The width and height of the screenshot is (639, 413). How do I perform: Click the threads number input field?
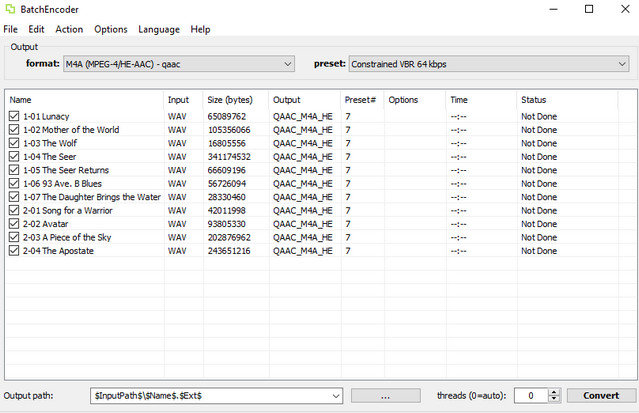click(531, 395)
